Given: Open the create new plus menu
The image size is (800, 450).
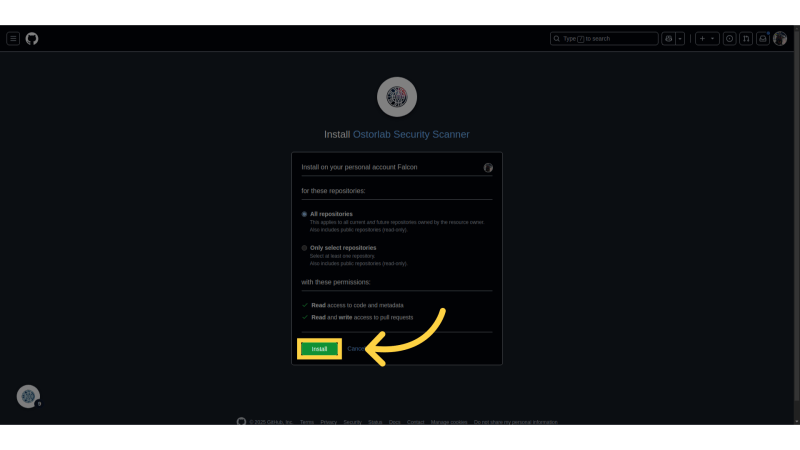Looking at the screenshot, I should click(707, 39).
